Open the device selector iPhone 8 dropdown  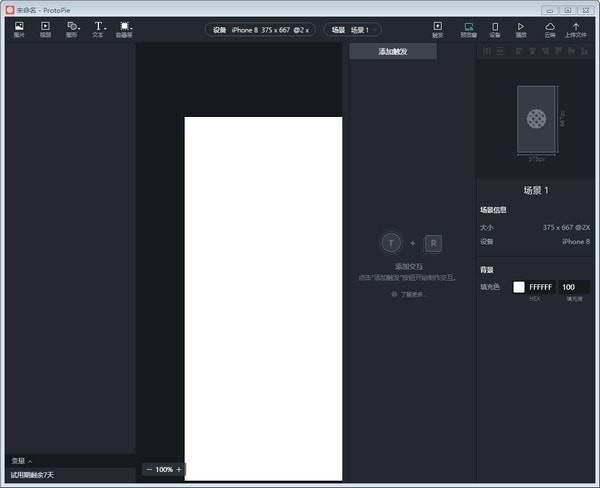tap(258, 30)
